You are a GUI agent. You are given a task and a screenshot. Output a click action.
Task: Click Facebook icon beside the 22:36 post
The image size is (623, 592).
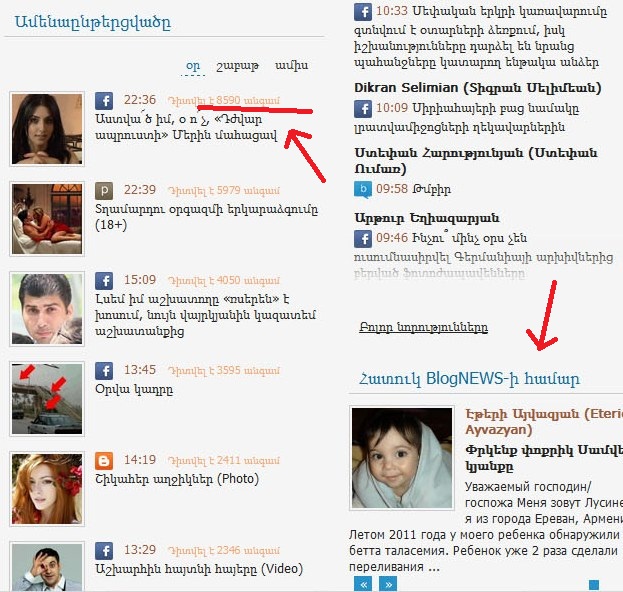104,101
